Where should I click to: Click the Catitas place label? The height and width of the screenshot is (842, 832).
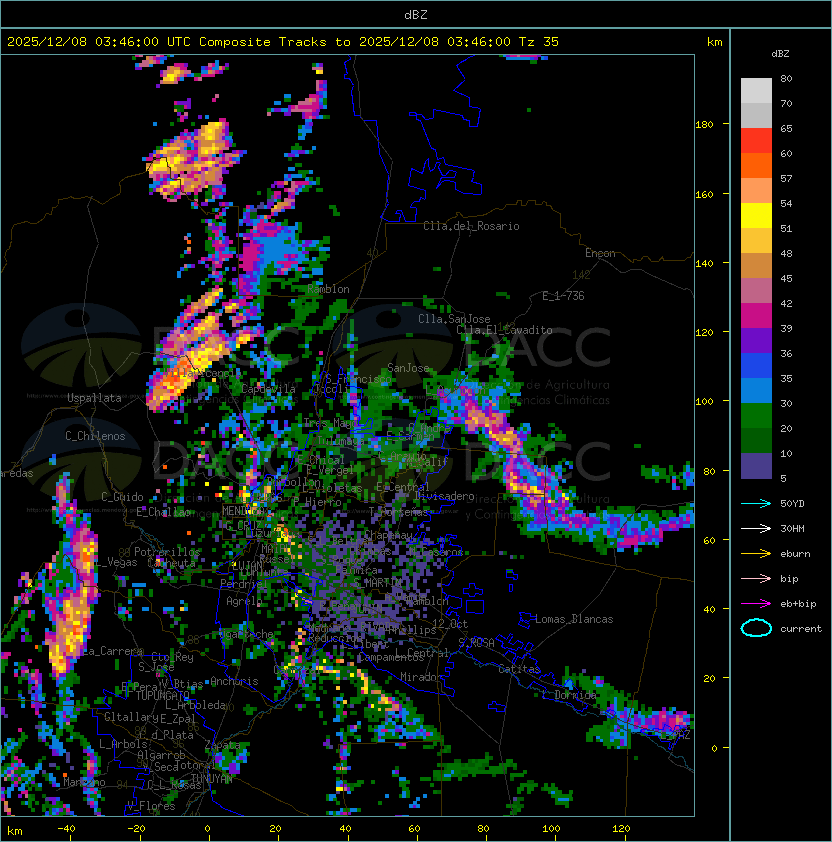[x=519, y=669]
